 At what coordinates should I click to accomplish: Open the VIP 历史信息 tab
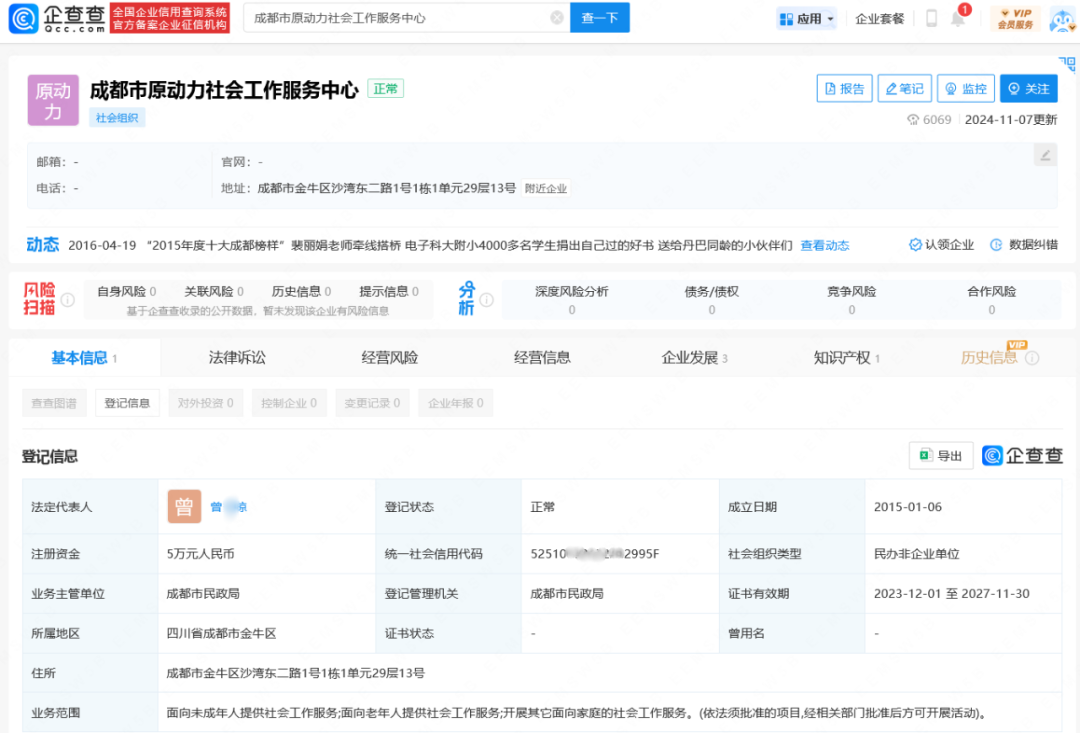pos(989,357)
